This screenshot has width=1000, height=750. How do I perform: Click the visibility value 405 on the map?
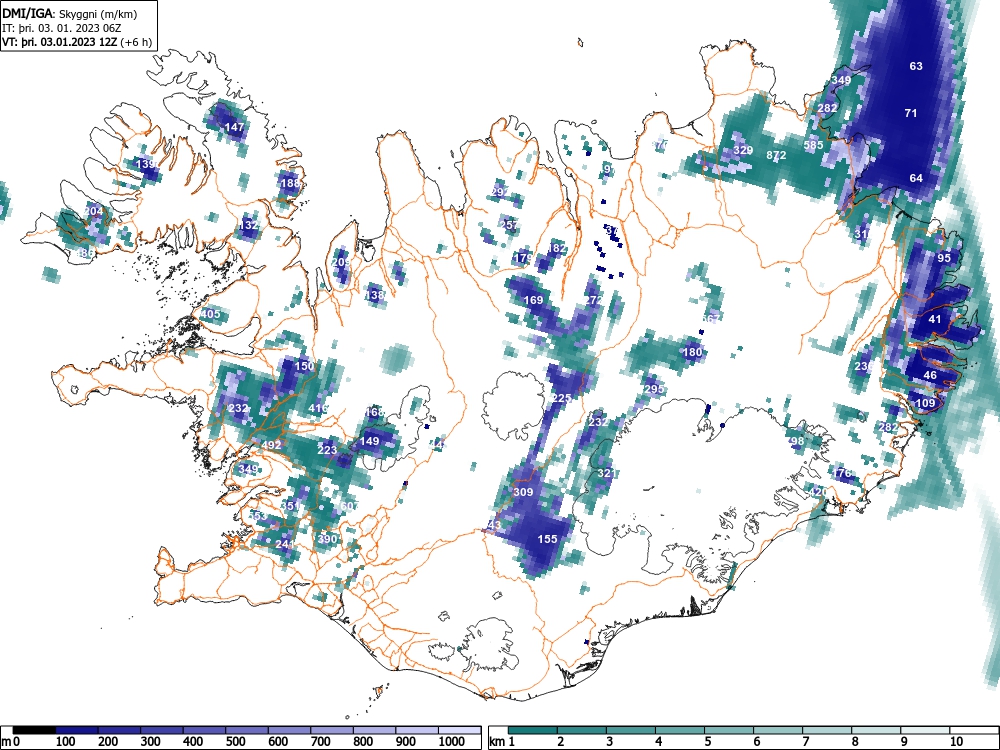(210, 314)
